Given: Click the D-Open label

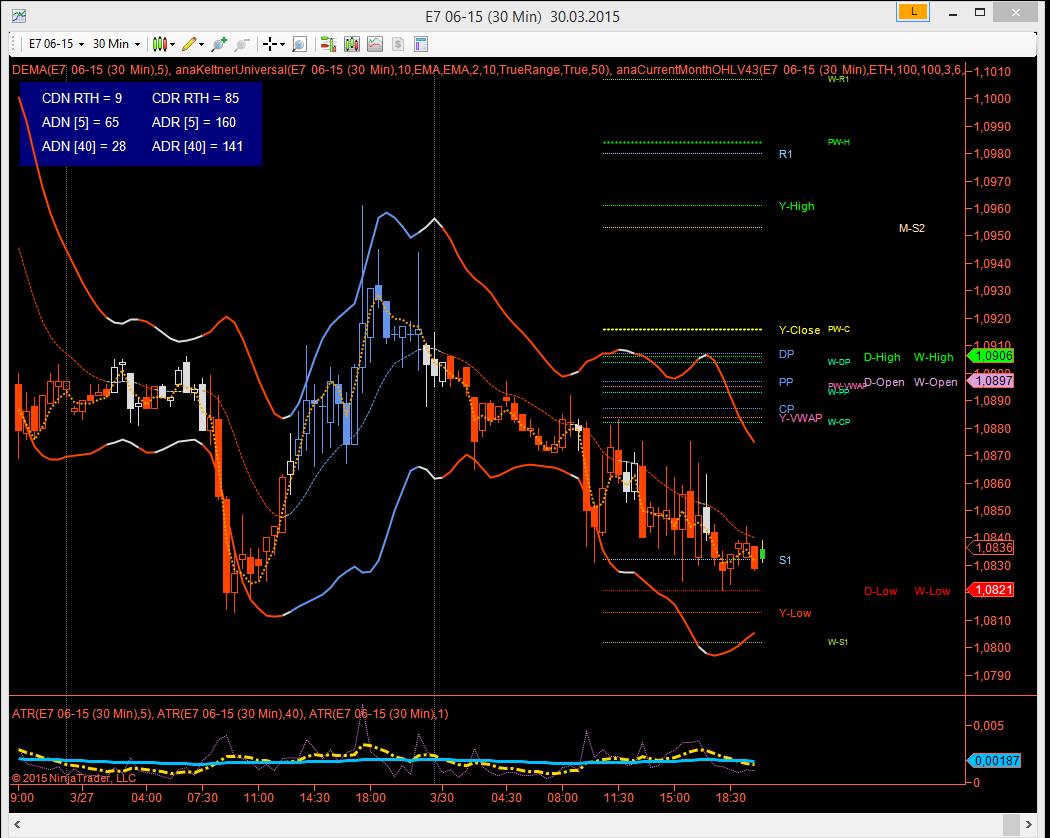Looking at the screenshot, I should tap(884, 382).
